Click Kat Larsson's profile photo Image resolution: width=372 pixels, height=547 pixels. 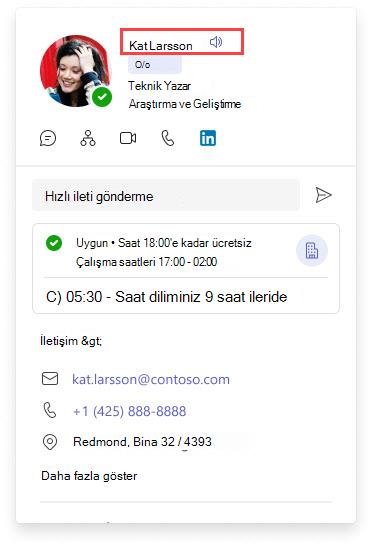coord(75,70)
